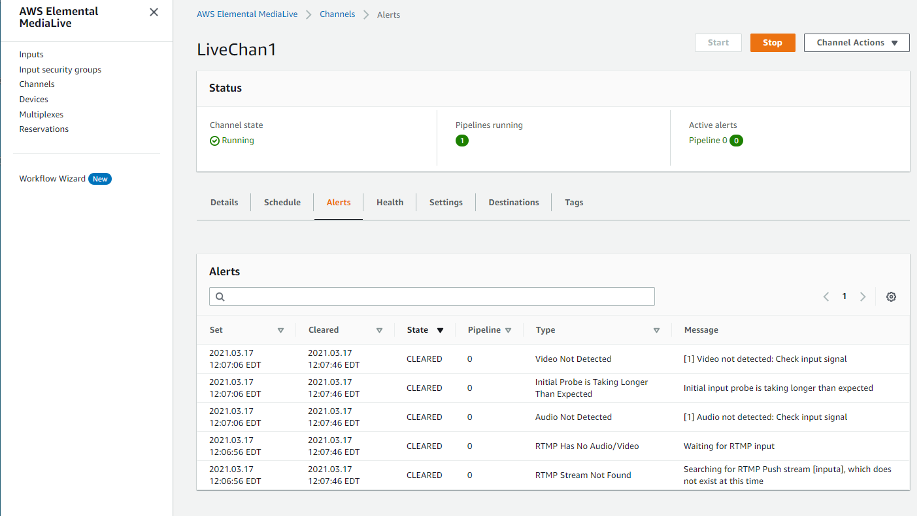Screen dimensions: 918x516
Task: Click the Pipelines running count badge
Action: tap(462, 141)
